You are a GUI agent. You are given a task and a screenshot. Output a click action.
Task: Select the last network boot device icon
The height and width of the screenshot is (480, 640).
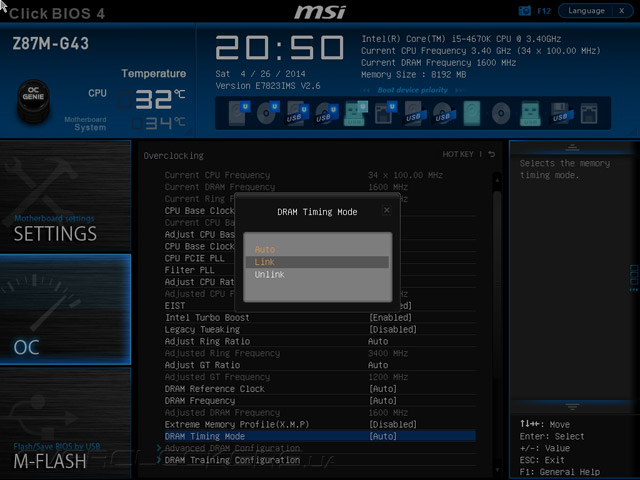click(589, 113)
